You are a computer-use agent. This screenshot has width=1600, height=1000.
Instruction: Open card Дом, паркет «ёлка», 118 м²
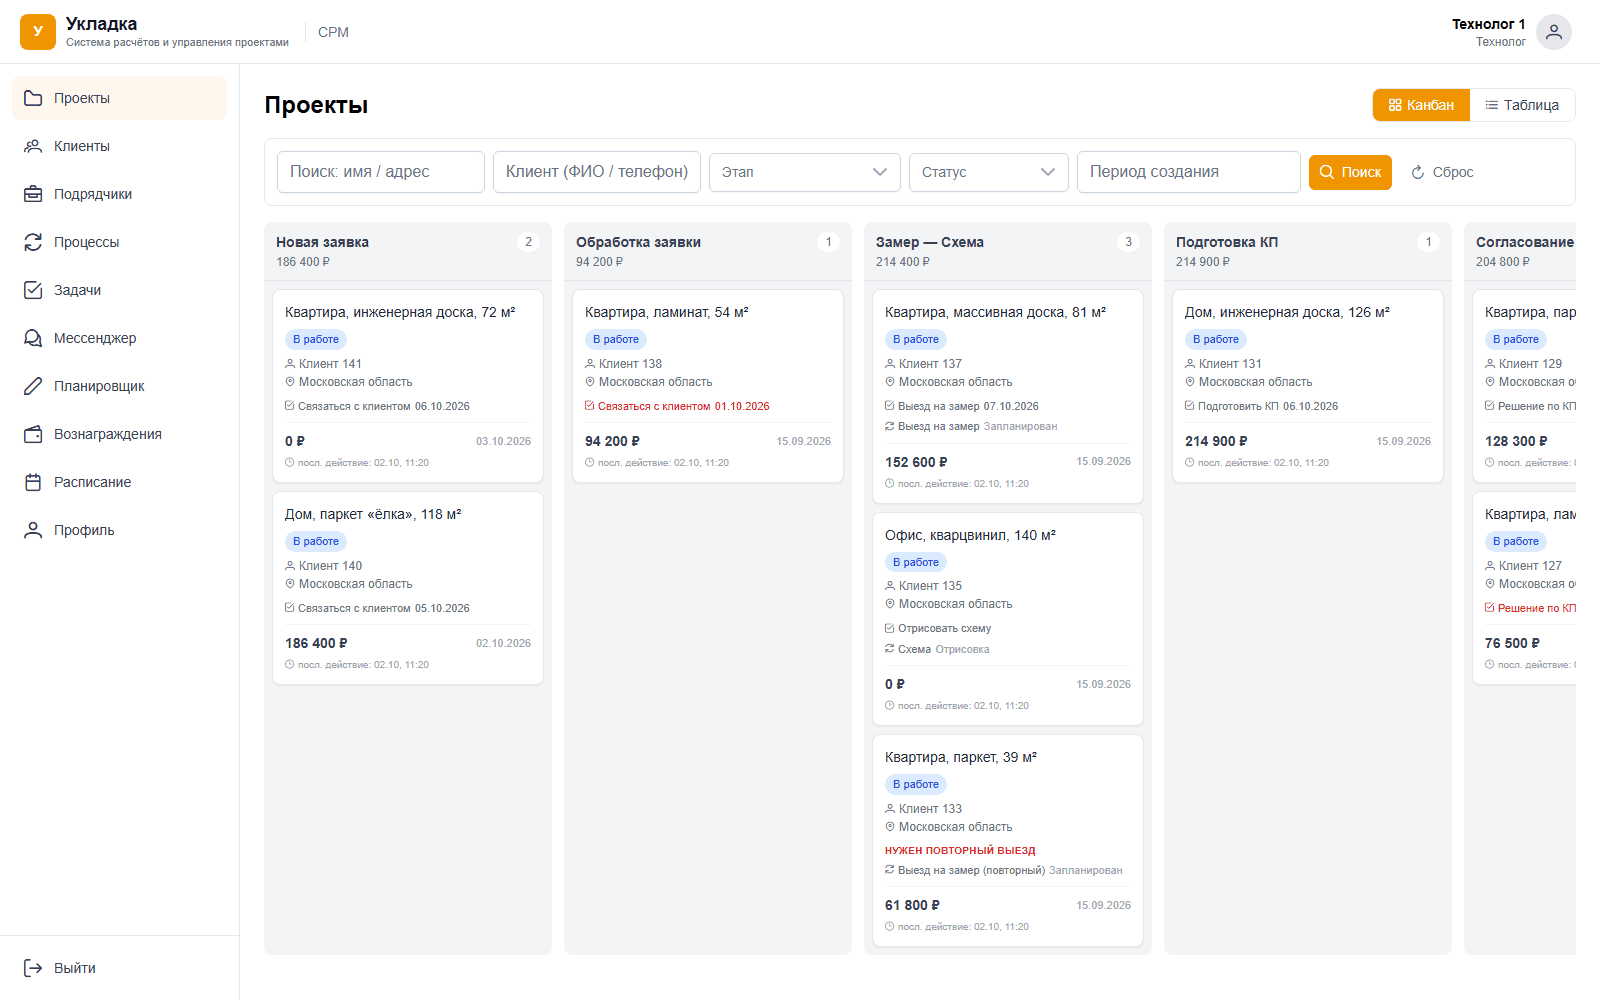pyautogui.click(x=408, y=588)
